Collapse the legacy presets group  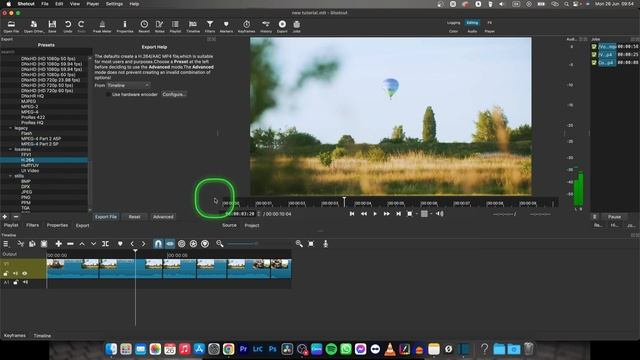[x=11, y=128]
